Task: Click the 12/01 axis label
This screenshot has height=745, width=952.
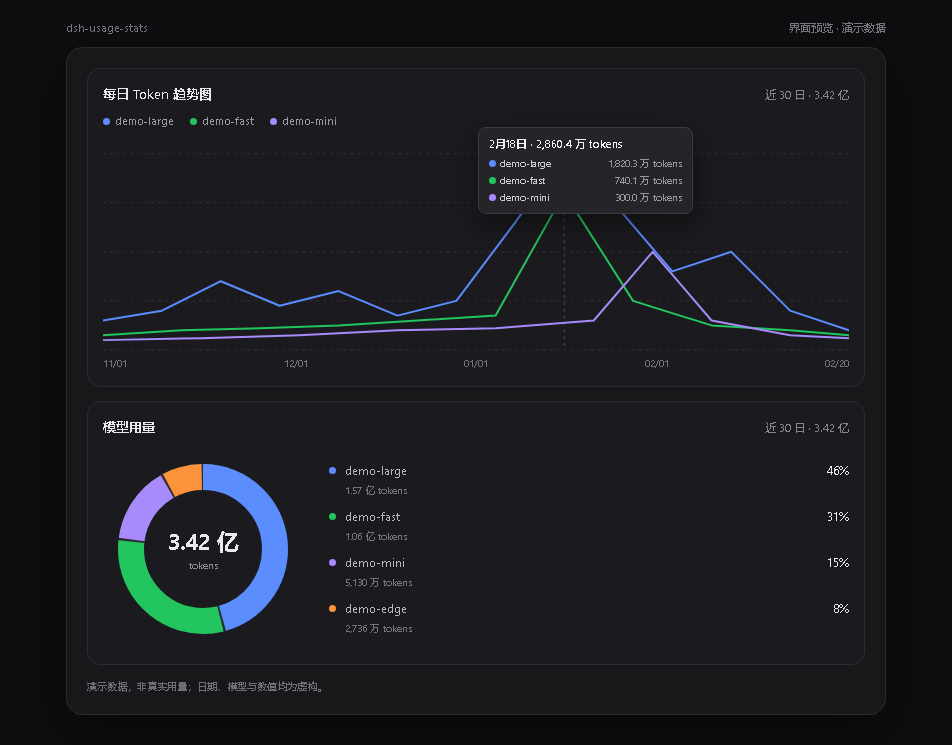Action: pos(296,364)
